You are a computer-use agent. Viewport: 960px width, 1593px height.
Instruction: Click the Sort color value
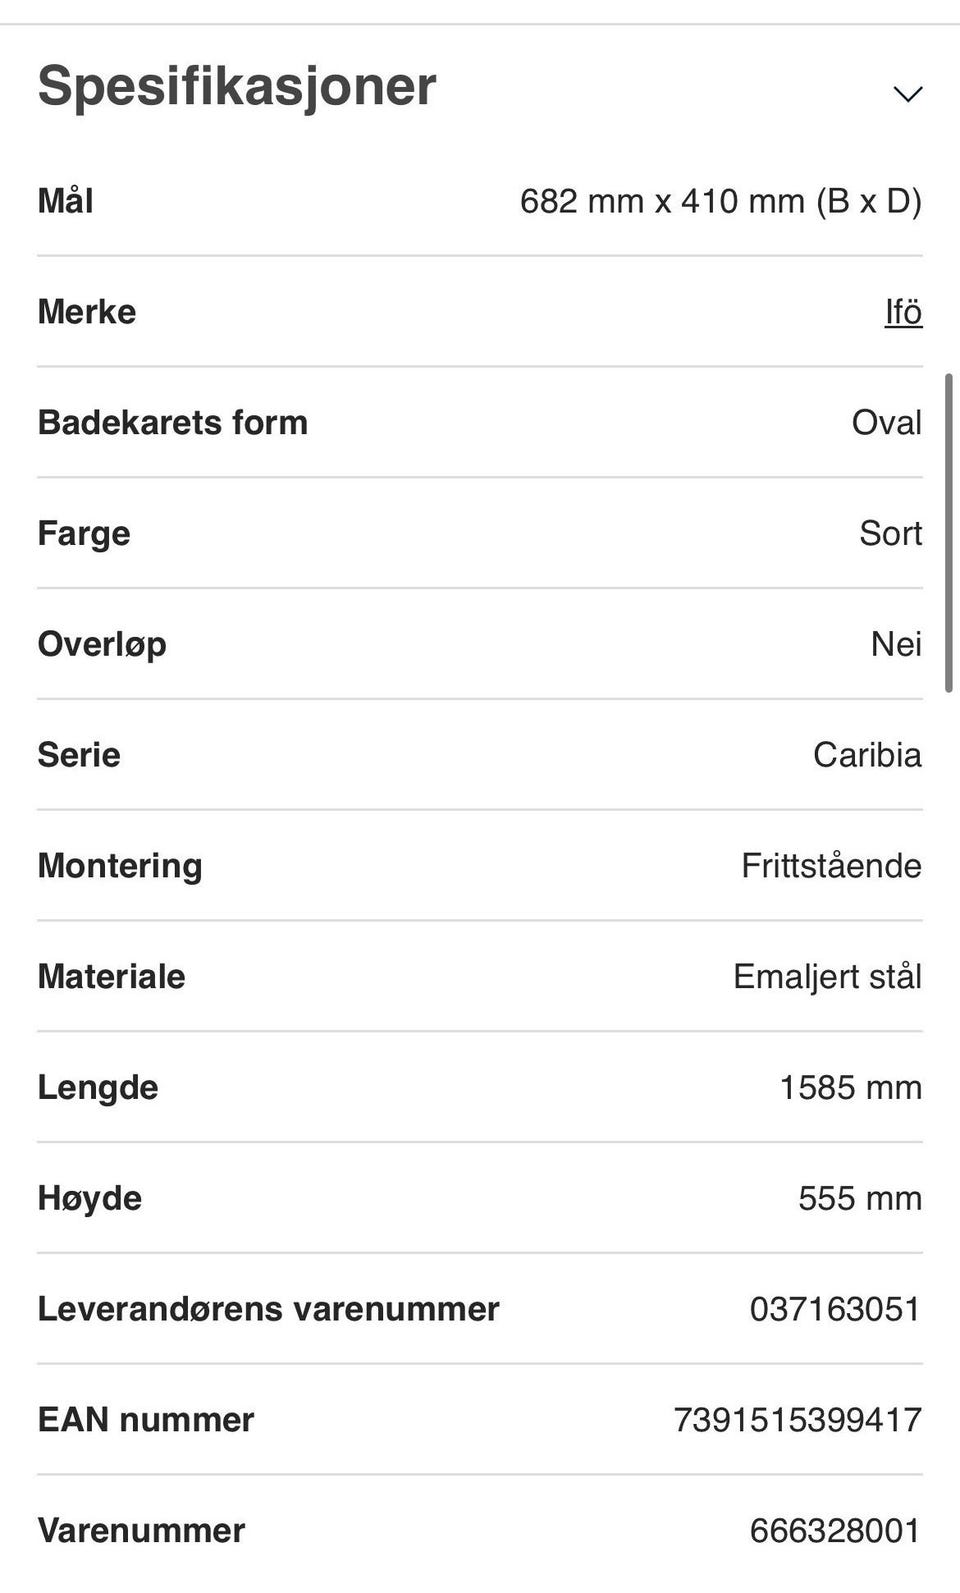point(890,533)
